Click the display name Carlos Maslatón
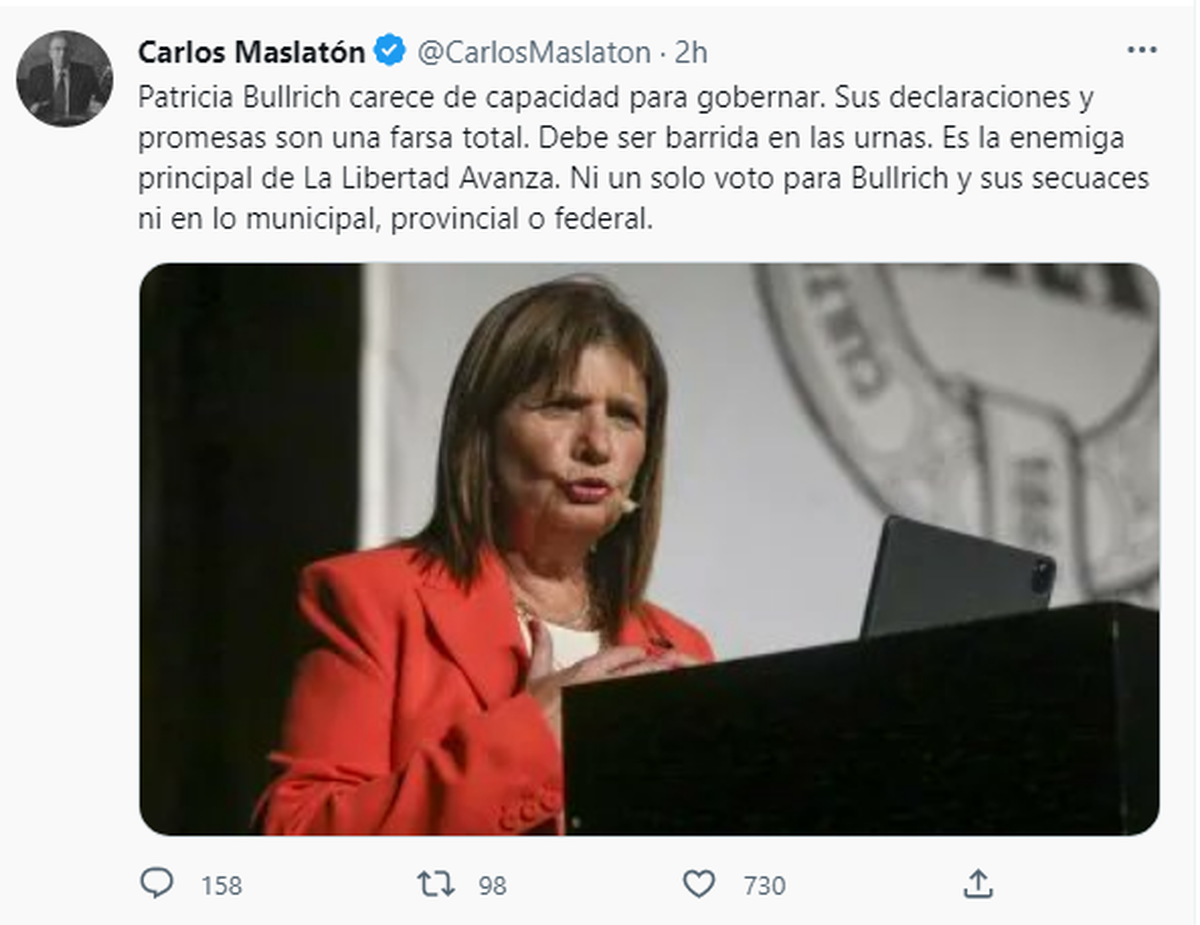This screenshot has width=1200, height=925. pos(252,51)
